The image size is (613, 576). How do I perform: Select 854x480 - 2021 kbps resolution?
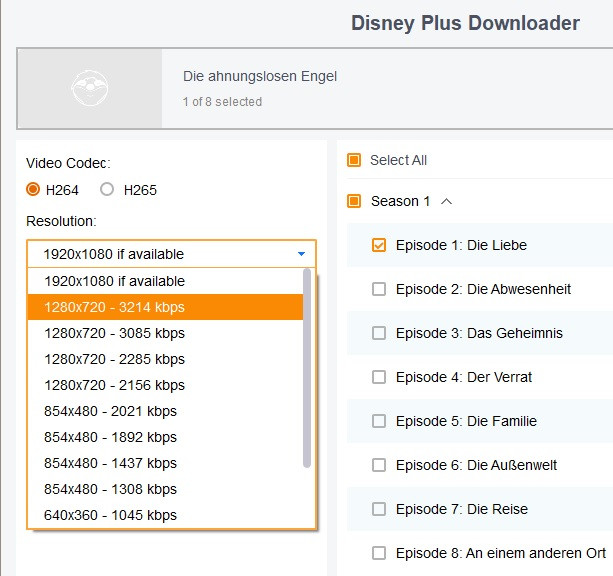(110, 411)
